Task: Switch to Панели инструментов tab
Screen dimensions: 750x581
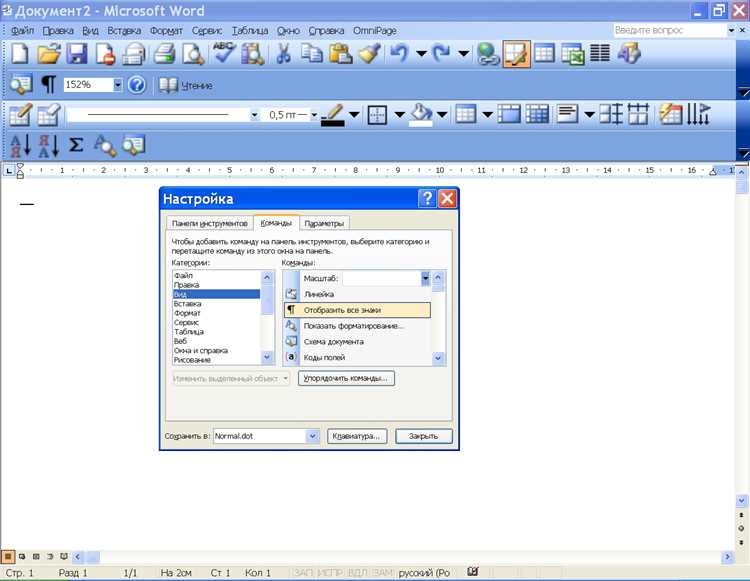Action: [x=210, y=223]
